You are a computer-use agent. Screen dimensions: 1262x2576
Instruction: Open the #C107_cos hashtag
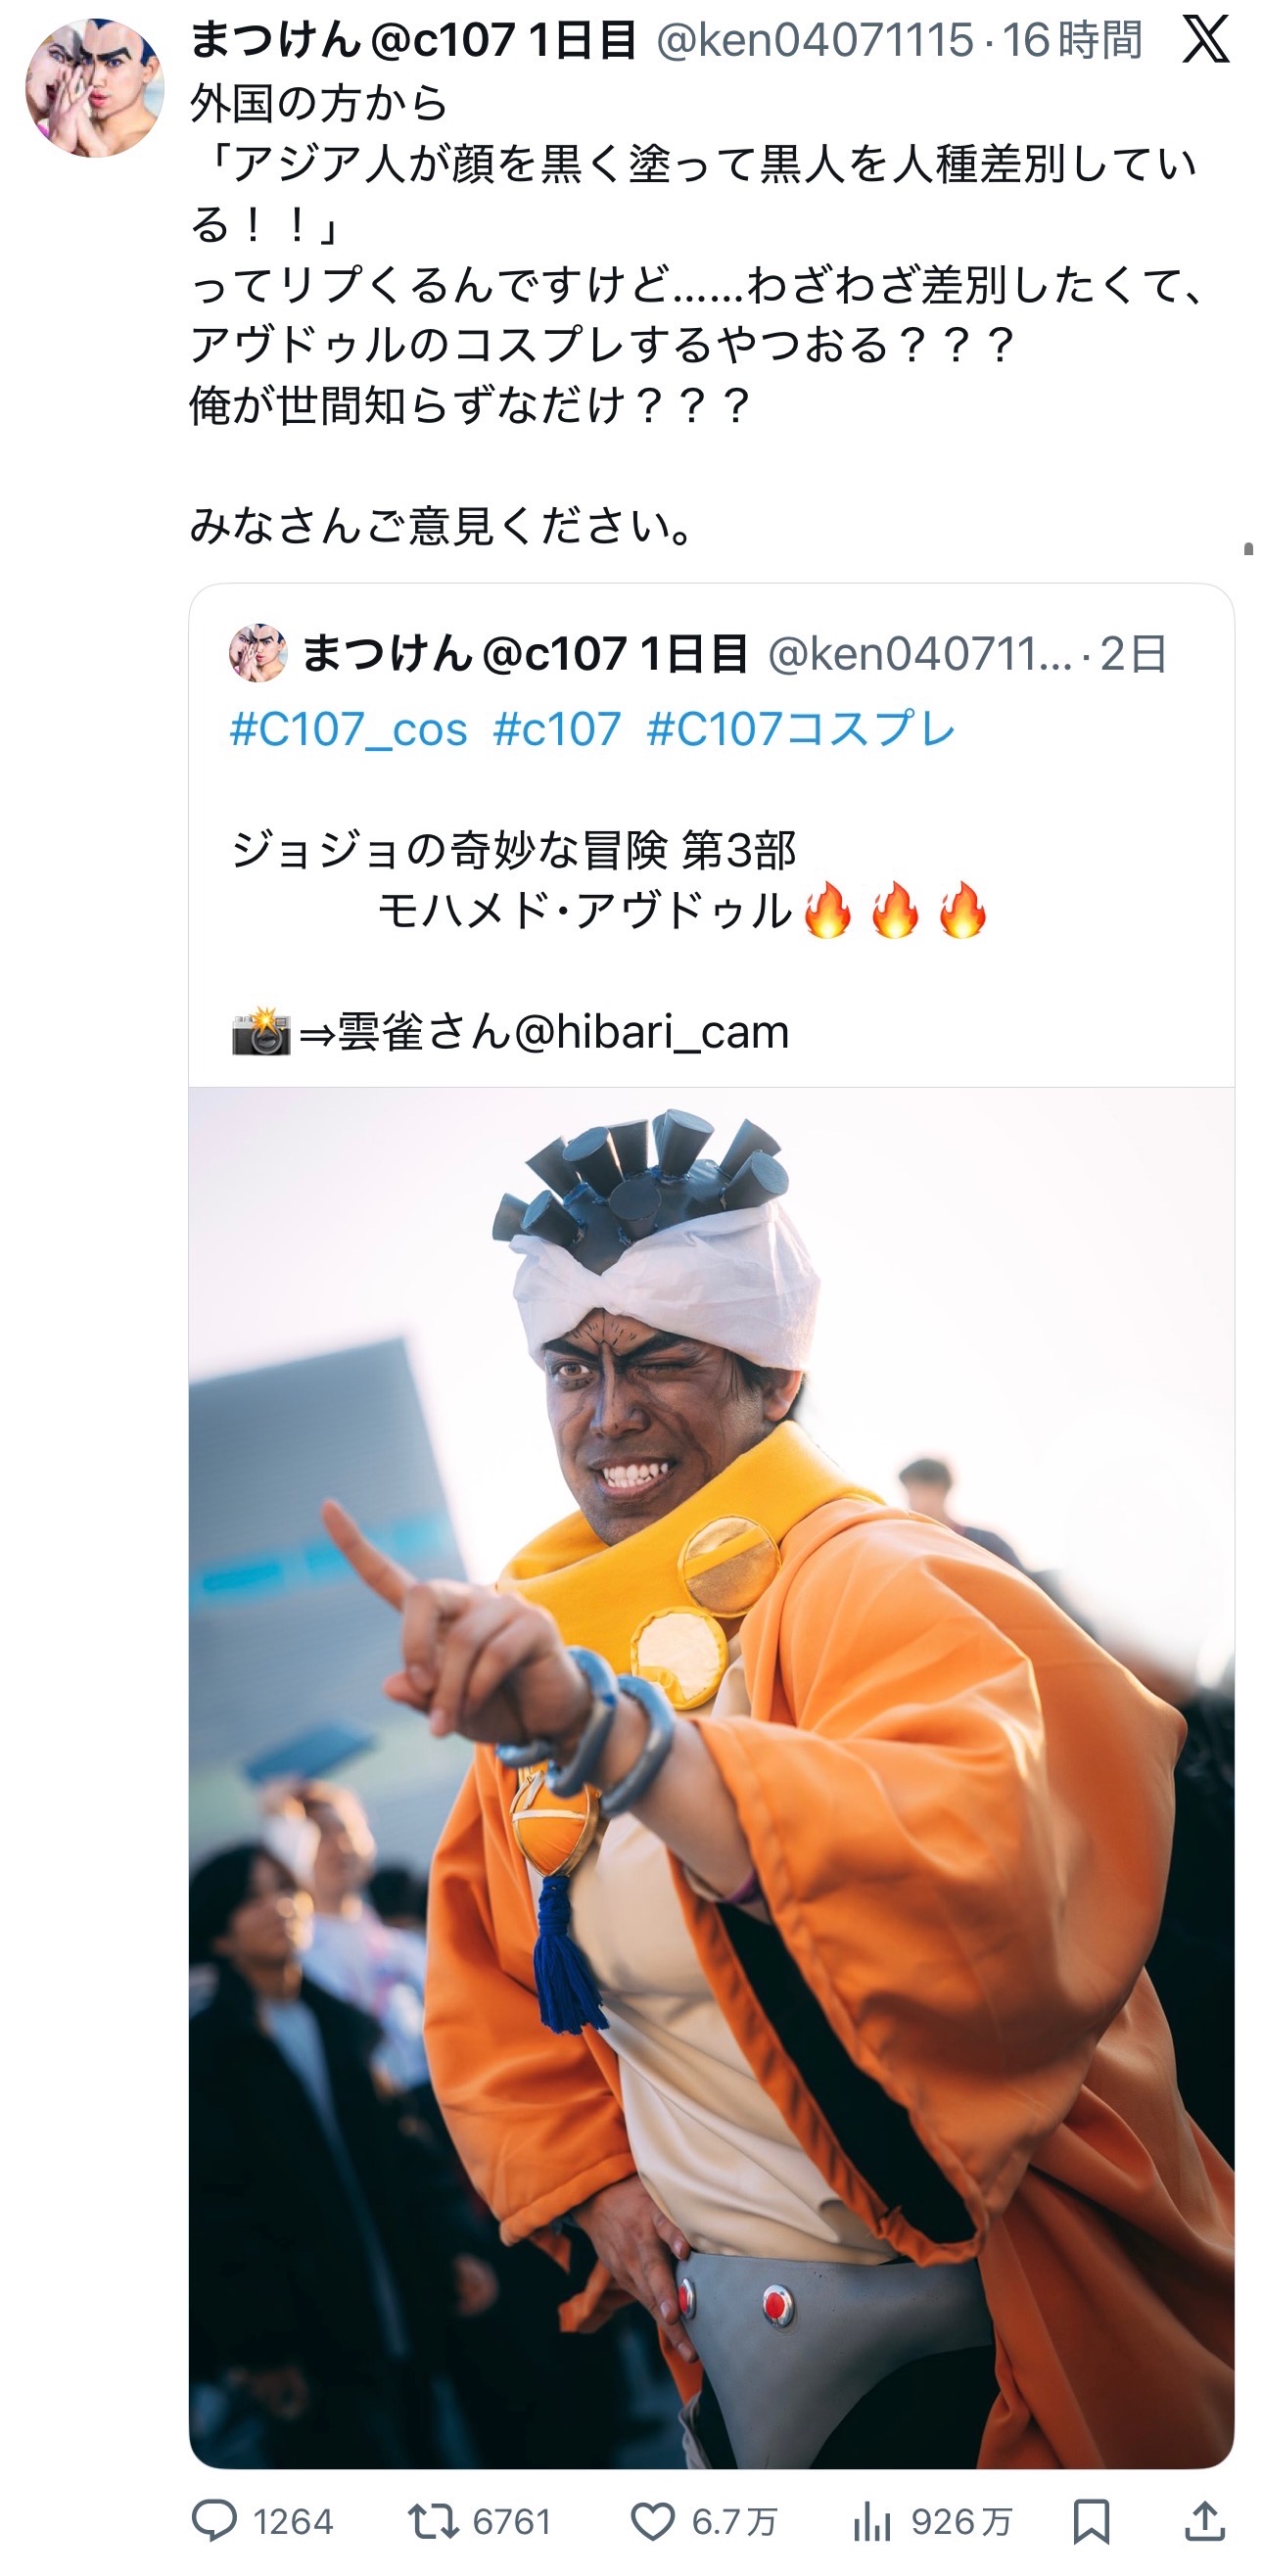click(349, 729)
